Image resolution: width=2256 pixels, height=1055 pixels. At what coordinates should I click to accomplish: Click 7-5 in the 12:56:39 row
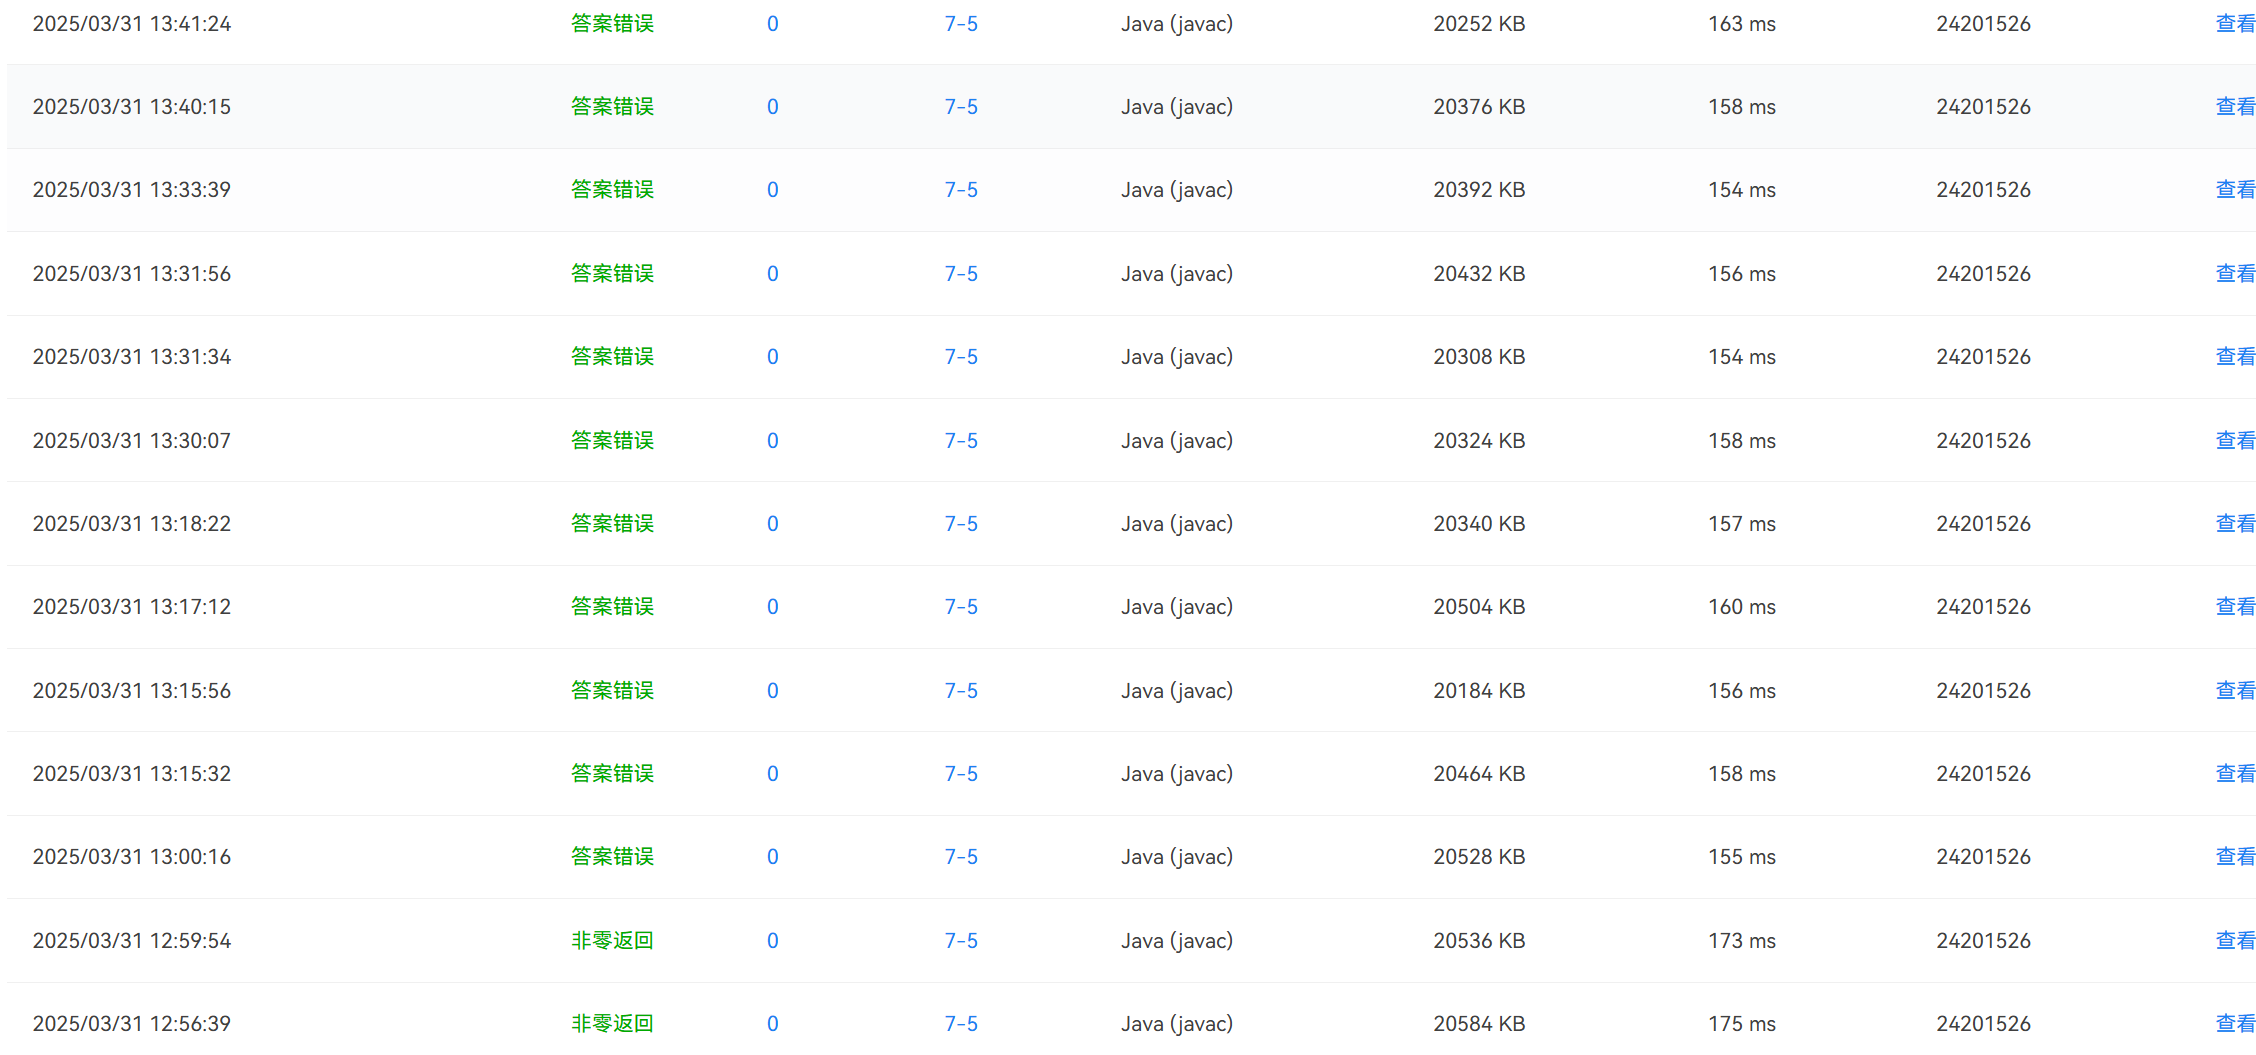tap(961, 1024)
